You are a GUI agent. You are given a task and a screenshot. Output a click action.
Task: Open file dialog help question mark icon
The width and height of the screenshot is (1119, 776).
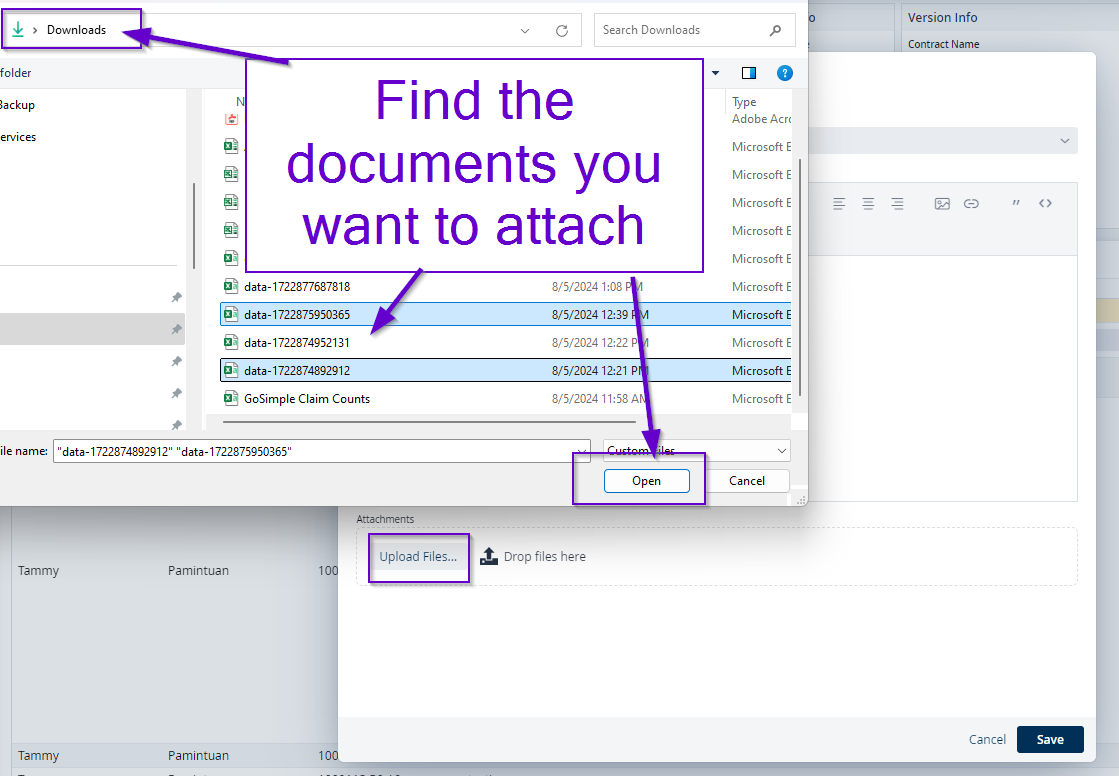[785, 73]
